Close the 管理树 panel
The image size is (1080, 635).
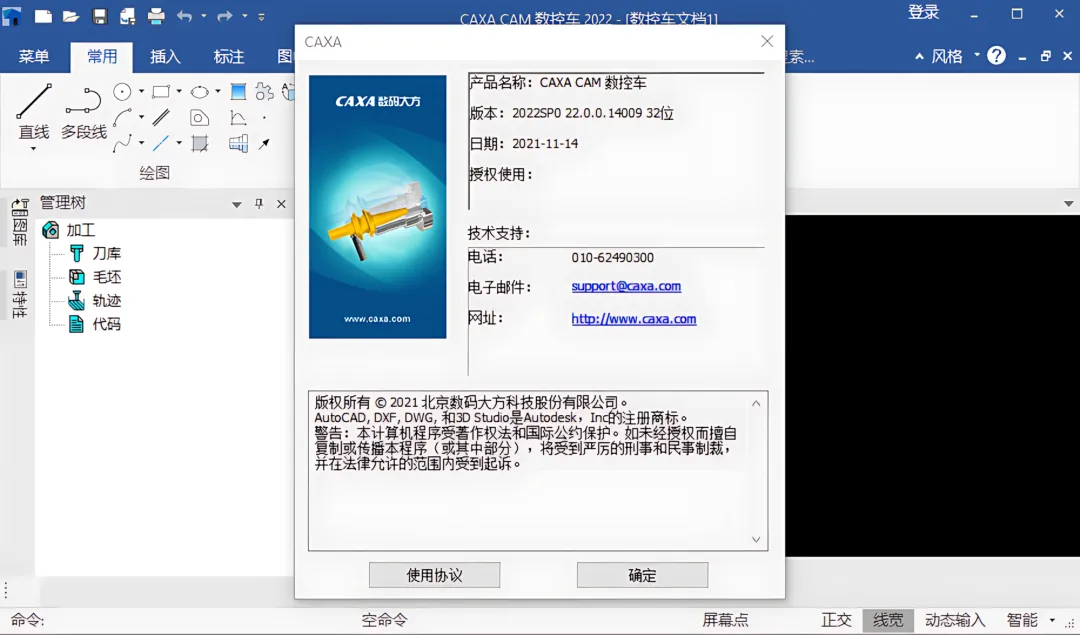tap(281, 204)
